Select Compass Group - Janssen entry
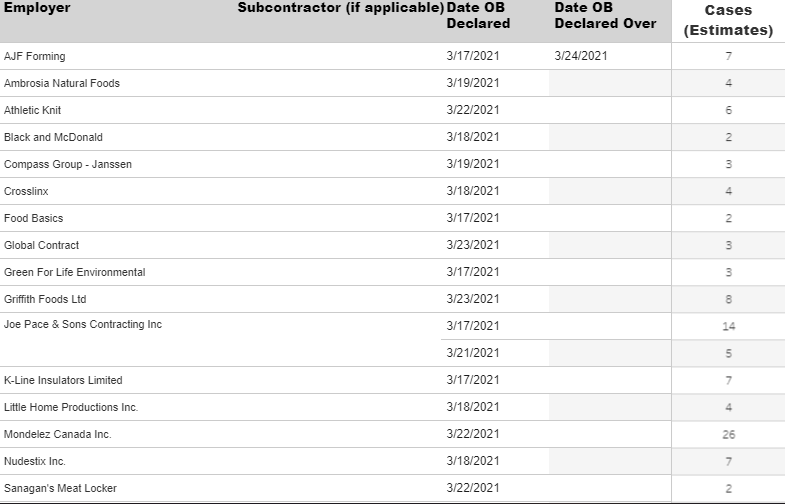785x504 pixels. point(68,164)
